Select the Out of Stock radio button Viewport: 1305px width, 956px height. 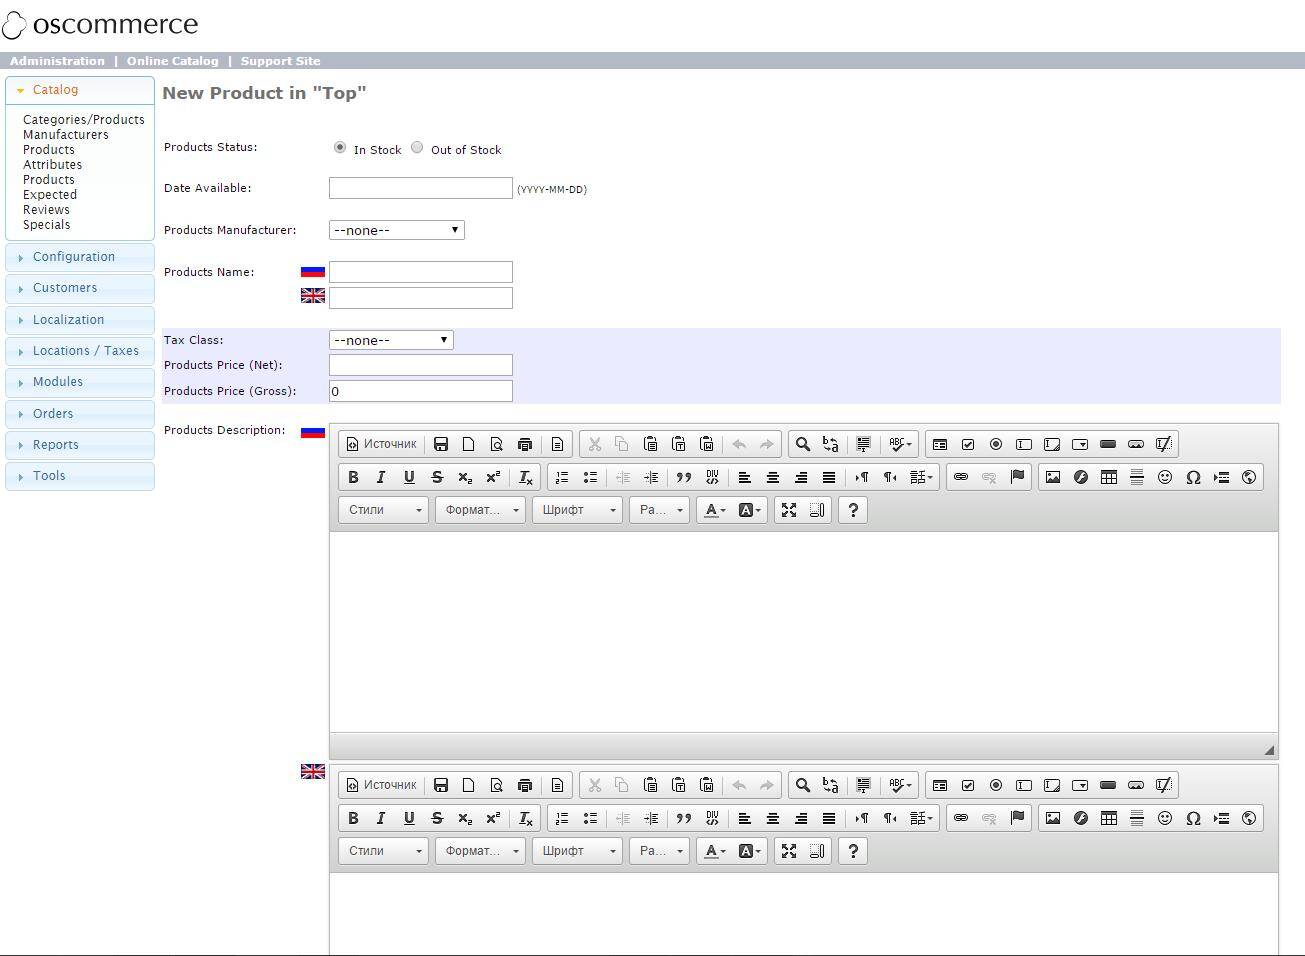[417, 148]
